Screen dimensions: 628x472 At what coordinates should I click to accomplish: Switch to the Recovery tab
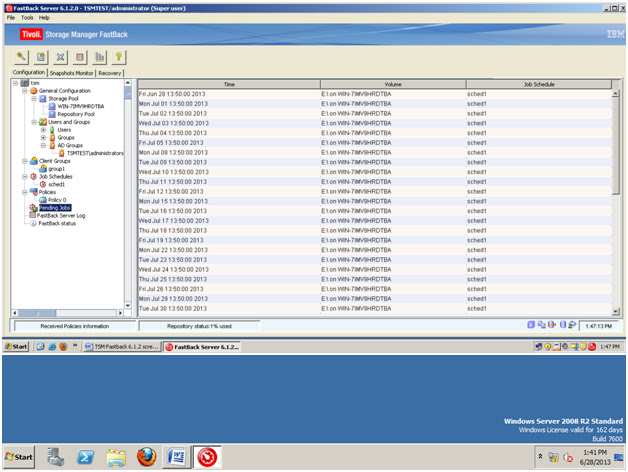pos(109,73)
